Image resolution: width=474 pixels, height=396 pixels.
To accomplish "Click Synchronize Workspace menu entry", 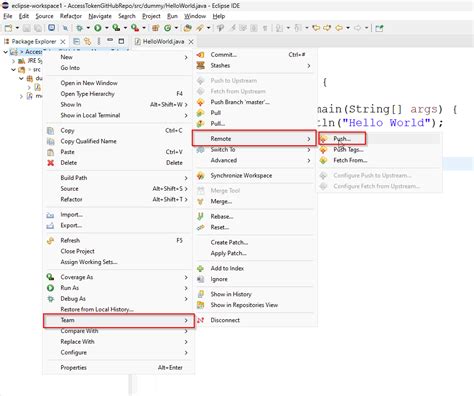I will 255,175.
